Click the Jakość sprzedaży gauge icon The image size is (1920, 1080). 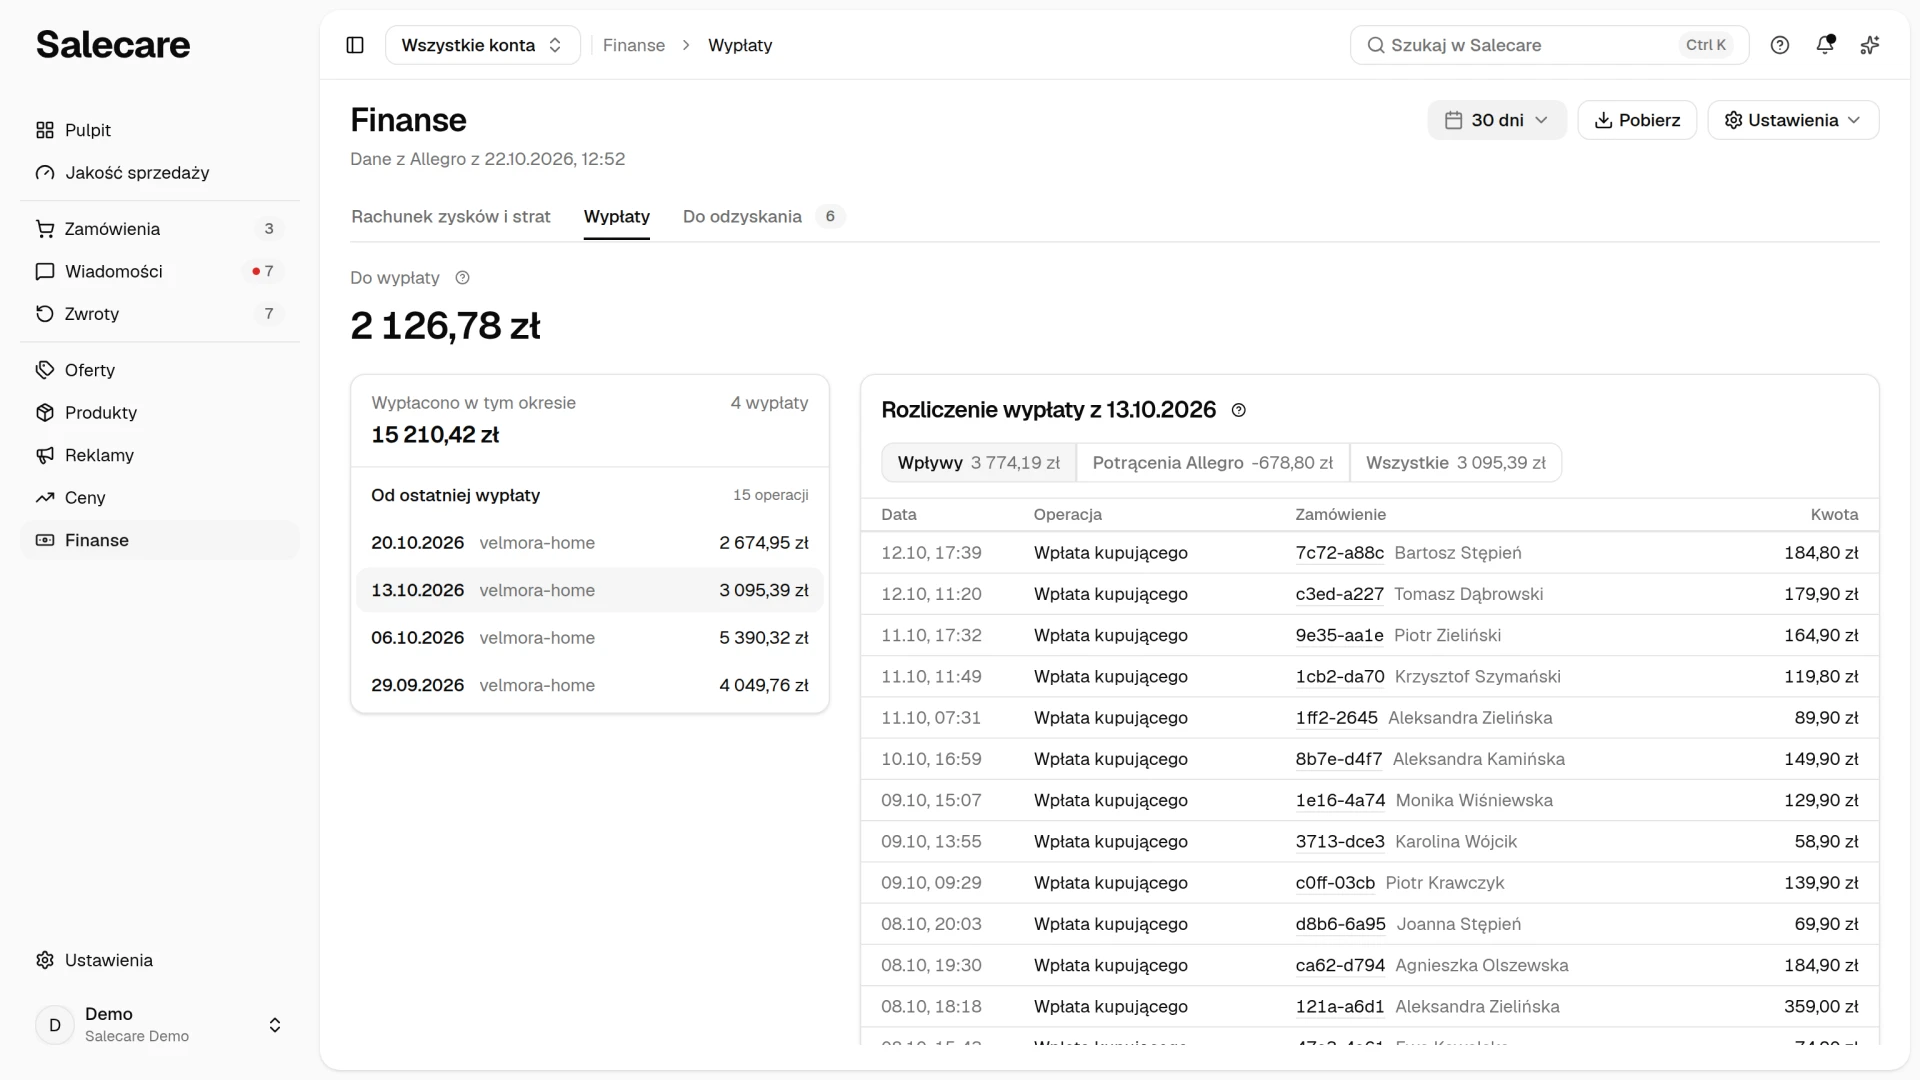[x=45, y=173]
